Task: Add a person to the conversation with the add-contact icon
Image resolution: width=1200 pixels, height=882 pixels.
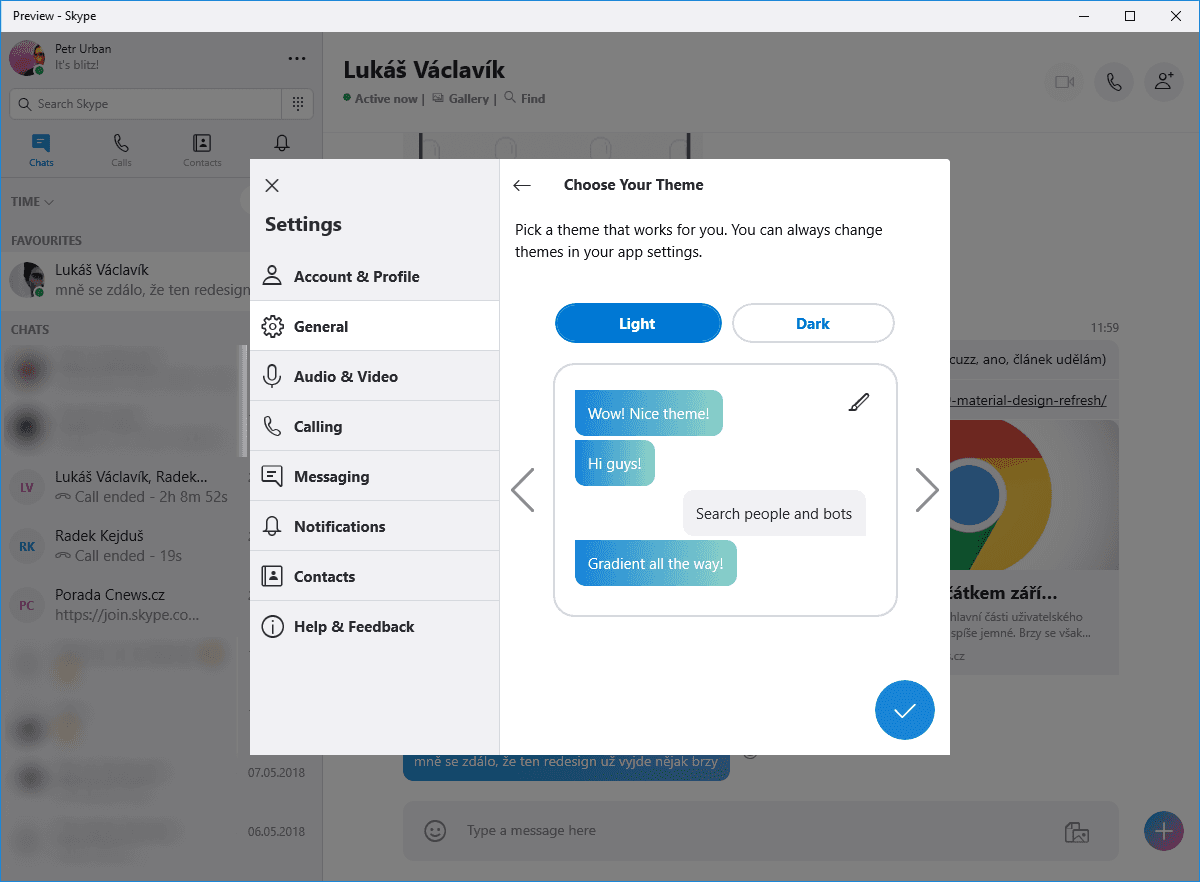Action: (x=1163, y=82)
